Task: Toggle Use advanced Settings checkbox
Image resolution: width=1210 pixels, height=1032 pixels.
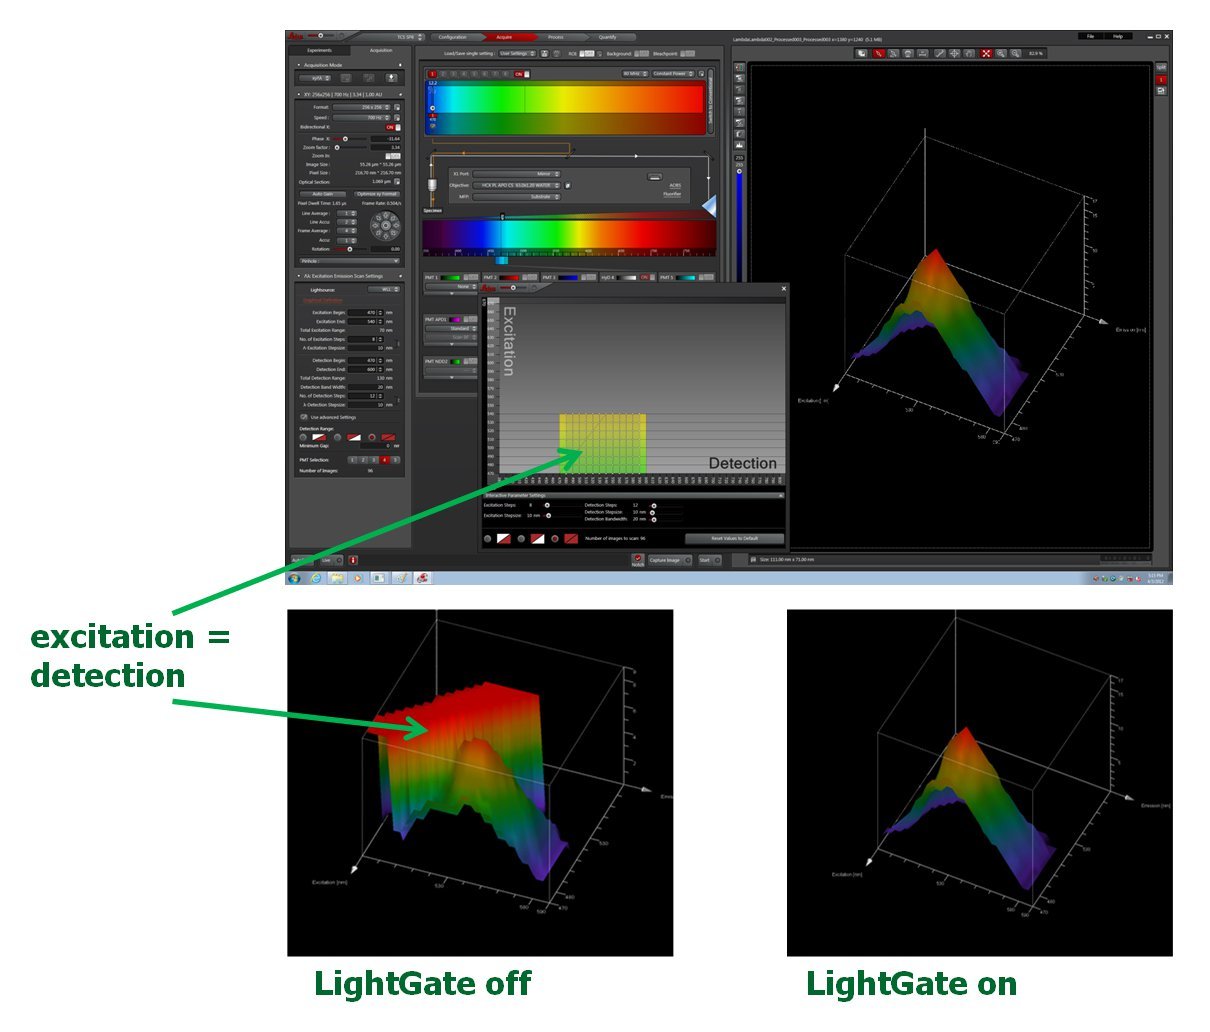Action: click(x=304, y=417)
